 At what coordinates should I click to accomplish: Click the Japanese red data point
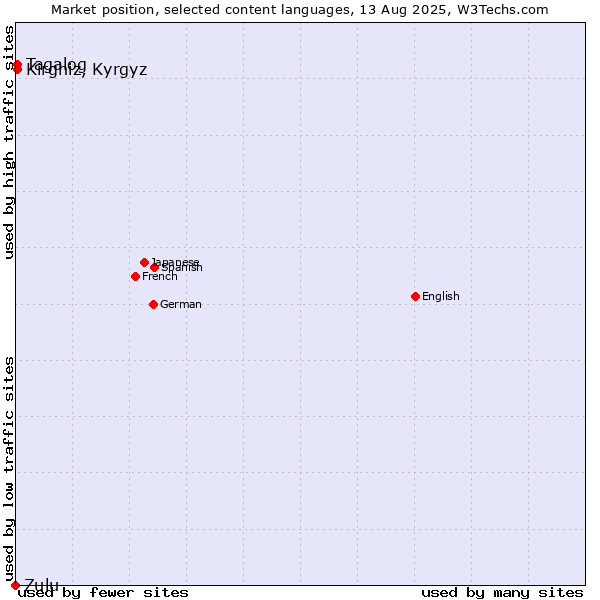click(144, 262)
